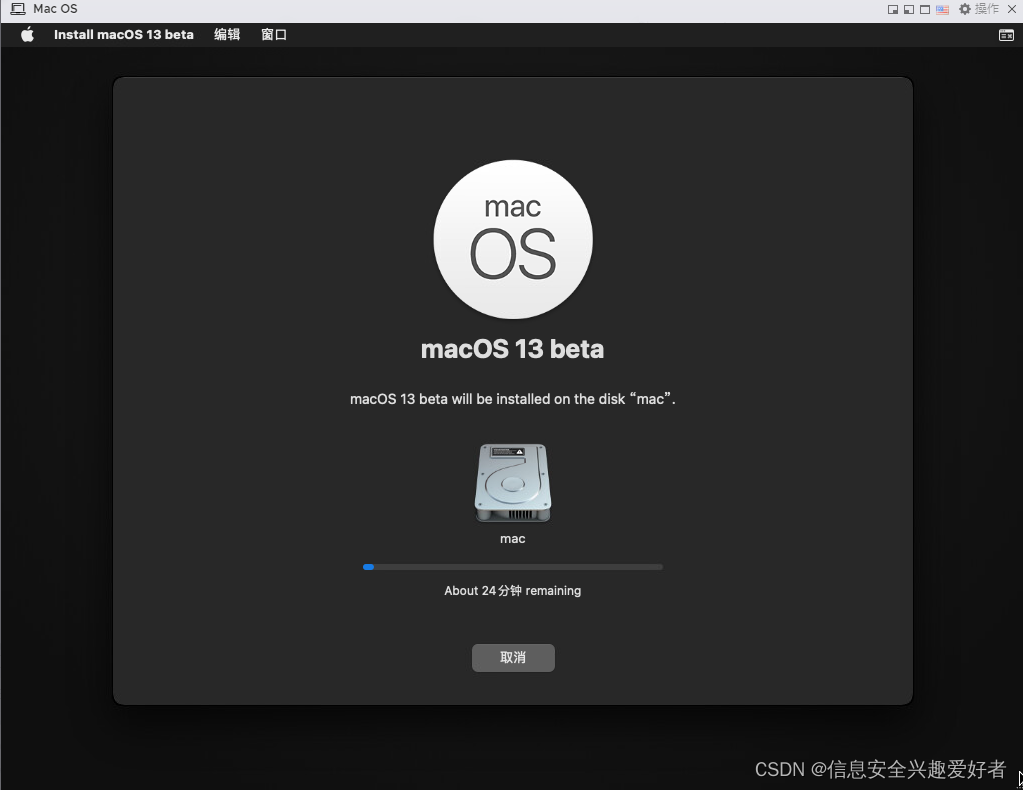Click the keyboard input menu bar icon
Image resolution: width=1023 pixels, height=790 pixels.
pos(1006,35)
